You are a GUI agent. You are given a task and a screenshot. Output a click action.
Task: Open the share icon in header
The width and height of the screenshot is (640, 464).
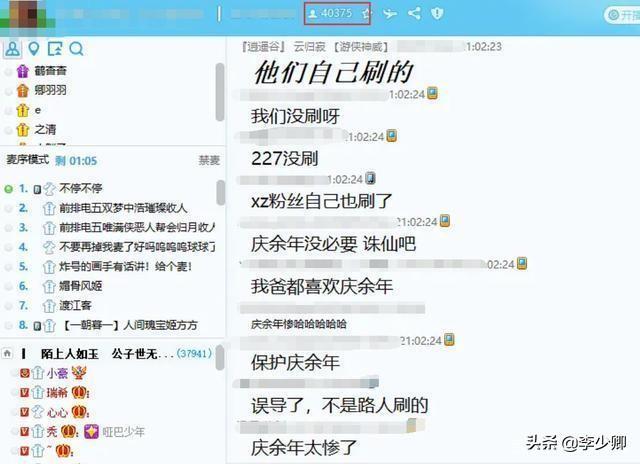point(414,13)
